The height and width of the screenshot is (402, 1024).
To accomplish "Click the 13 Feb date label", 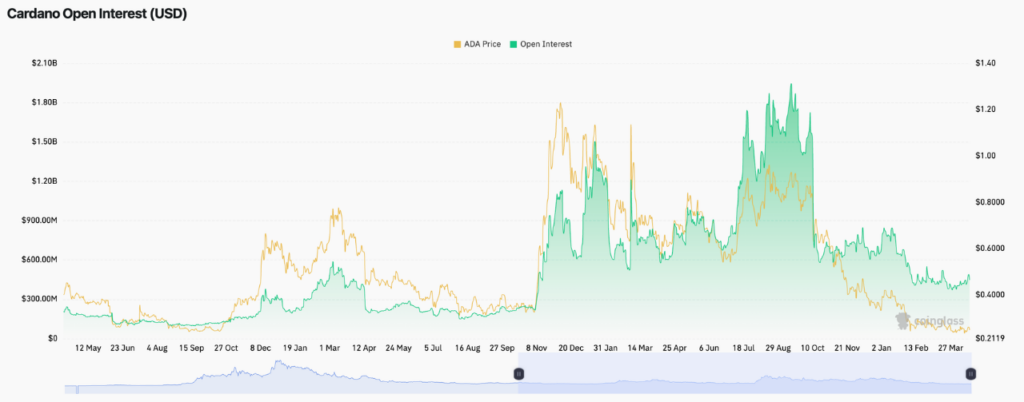I will coord(916,348).
